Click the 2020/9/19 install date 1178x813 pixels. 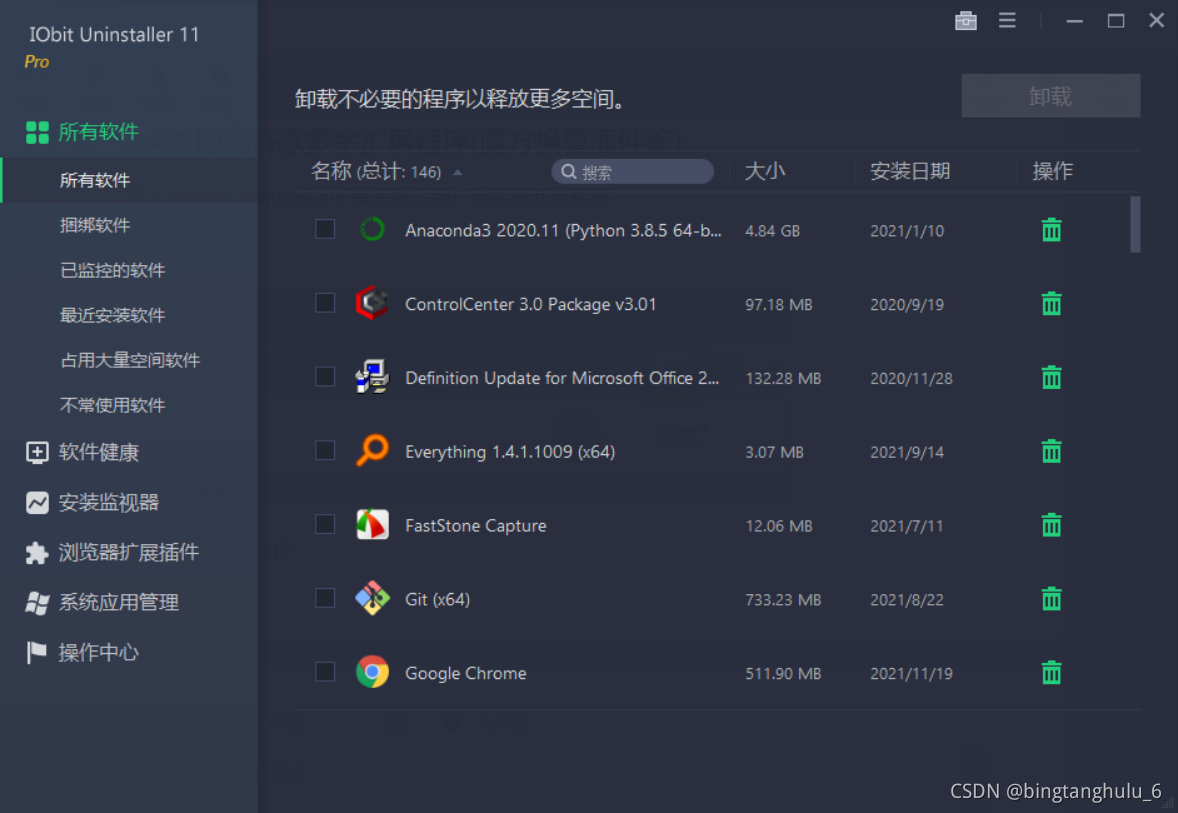(x=907, y=304)
